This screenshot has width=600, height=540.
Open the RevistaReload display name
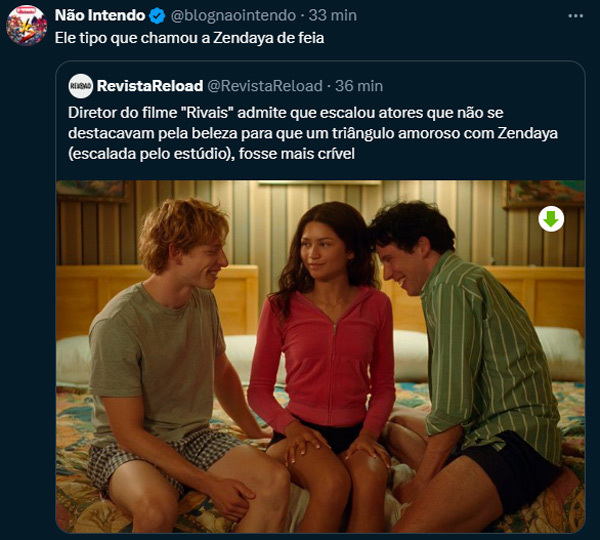tap(150, 86)
